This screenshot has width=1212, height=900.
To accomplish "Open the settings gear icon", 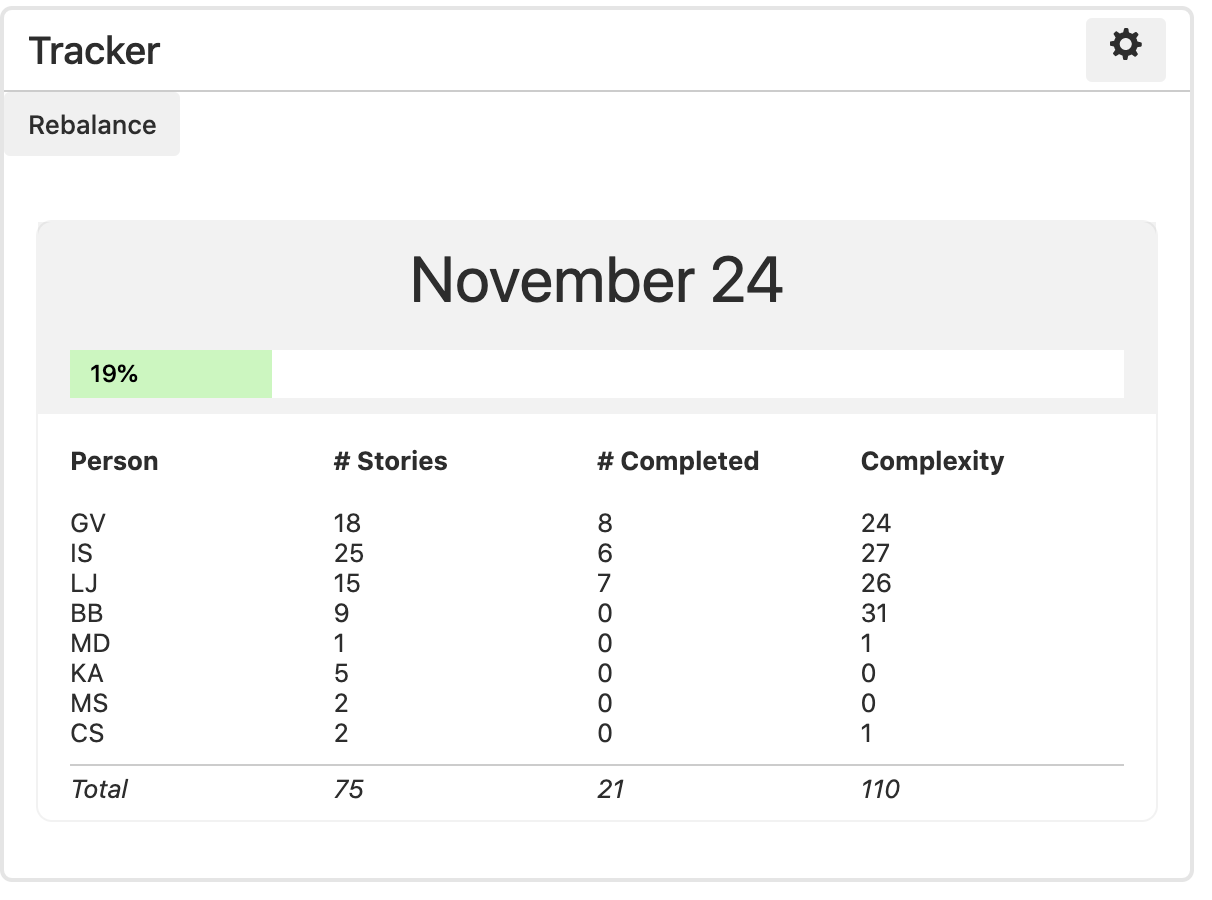I will [1125, 46].
